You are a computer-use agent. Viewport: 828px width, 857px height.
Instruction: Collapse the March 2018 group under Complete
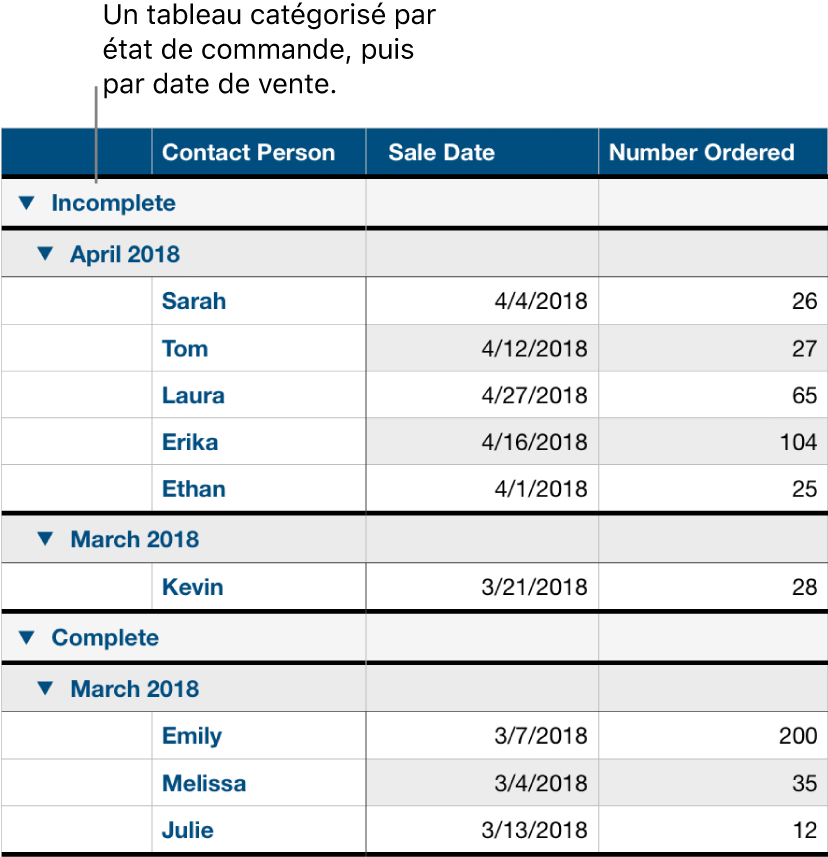[44, 688]
